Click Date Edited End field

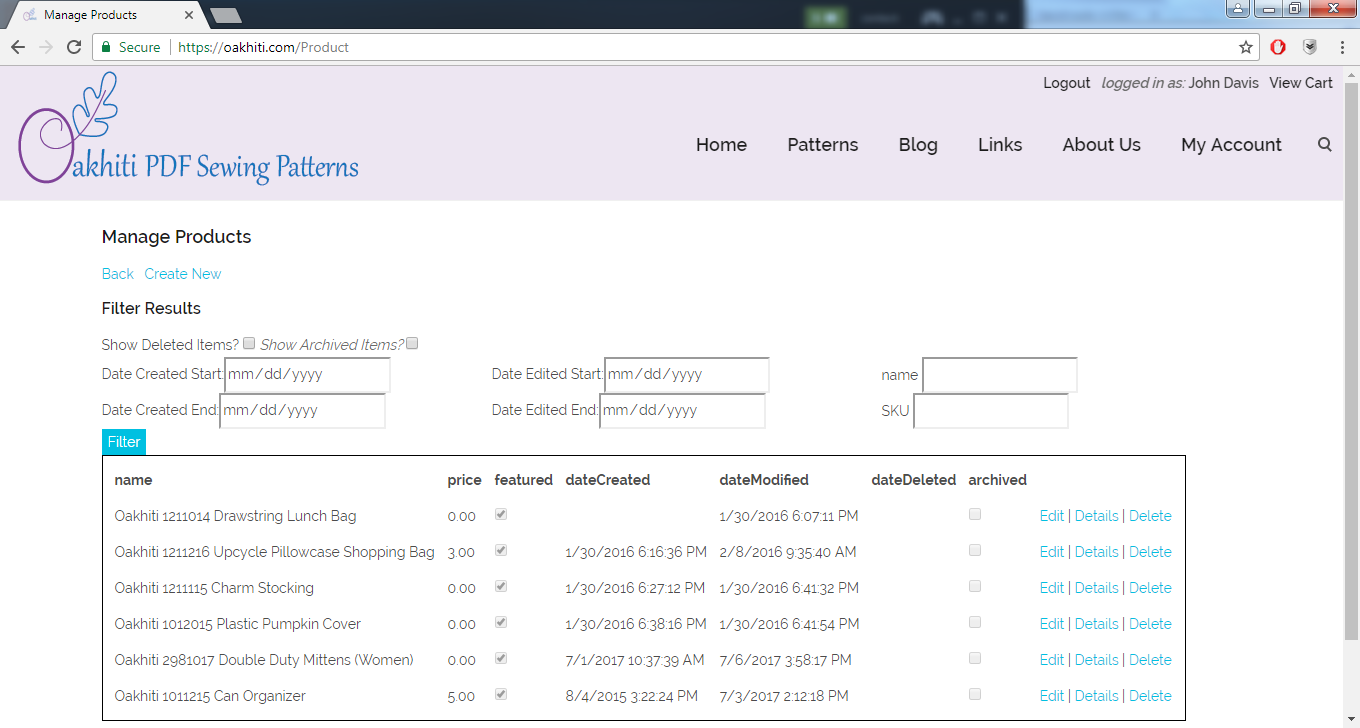682,410
